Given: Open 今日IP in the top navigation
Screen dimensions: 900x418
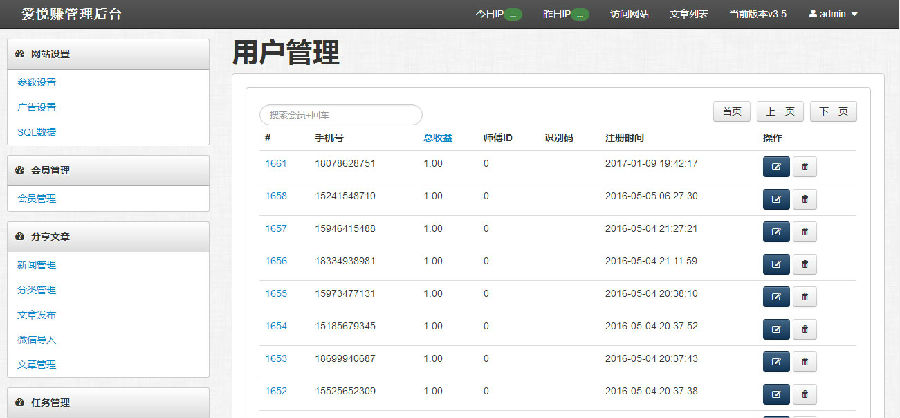Looking at the screenshot, I should coord(499,14).
